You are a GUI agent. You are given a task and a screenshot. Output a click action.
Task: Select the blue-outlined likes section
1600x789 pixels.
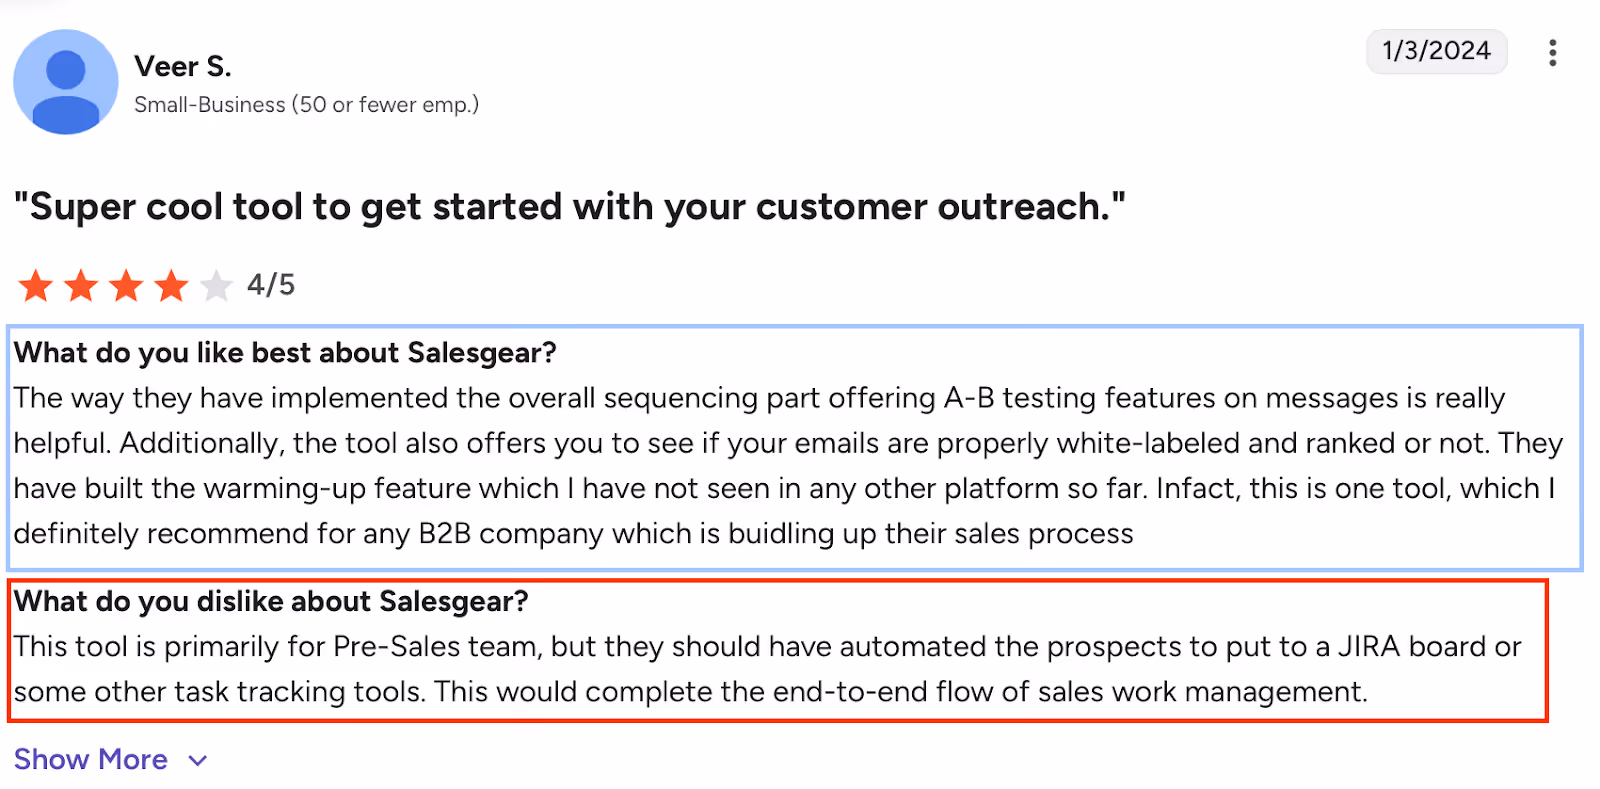pyautogui.click(x=795, y=447)
